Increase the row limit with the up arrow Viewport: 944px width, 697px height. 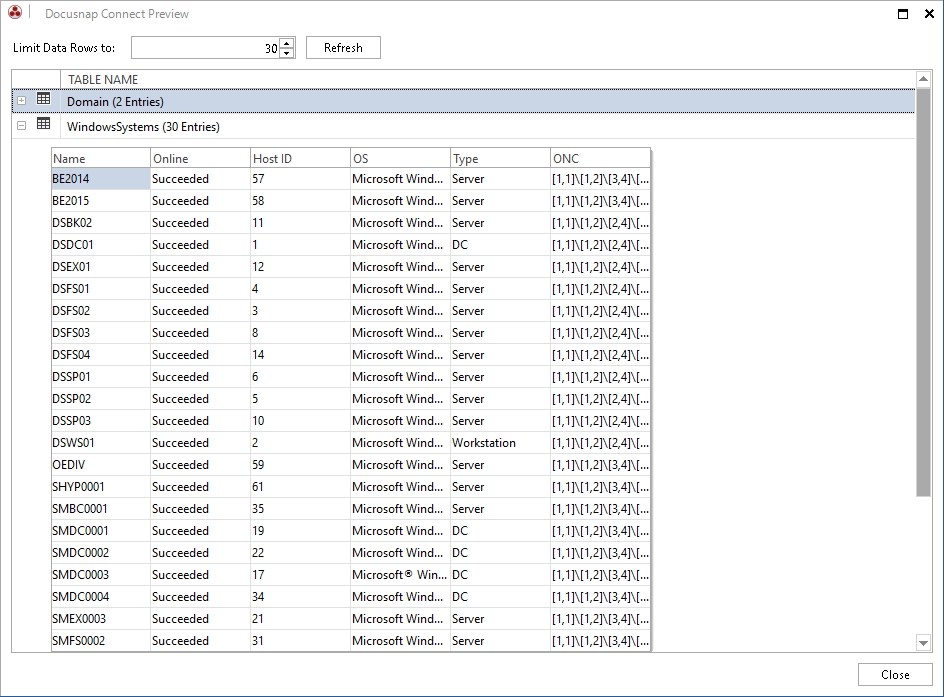(287, 43)
